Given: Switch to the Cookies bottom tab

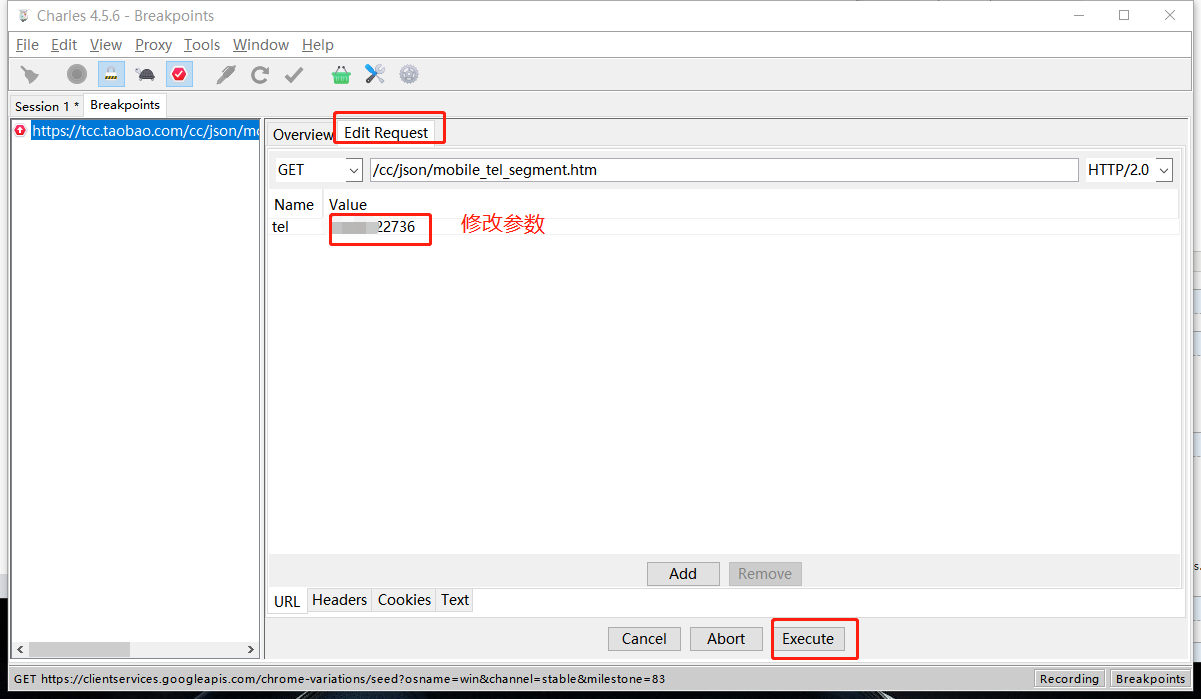Looking at the screenshot, I should point(405,600).
